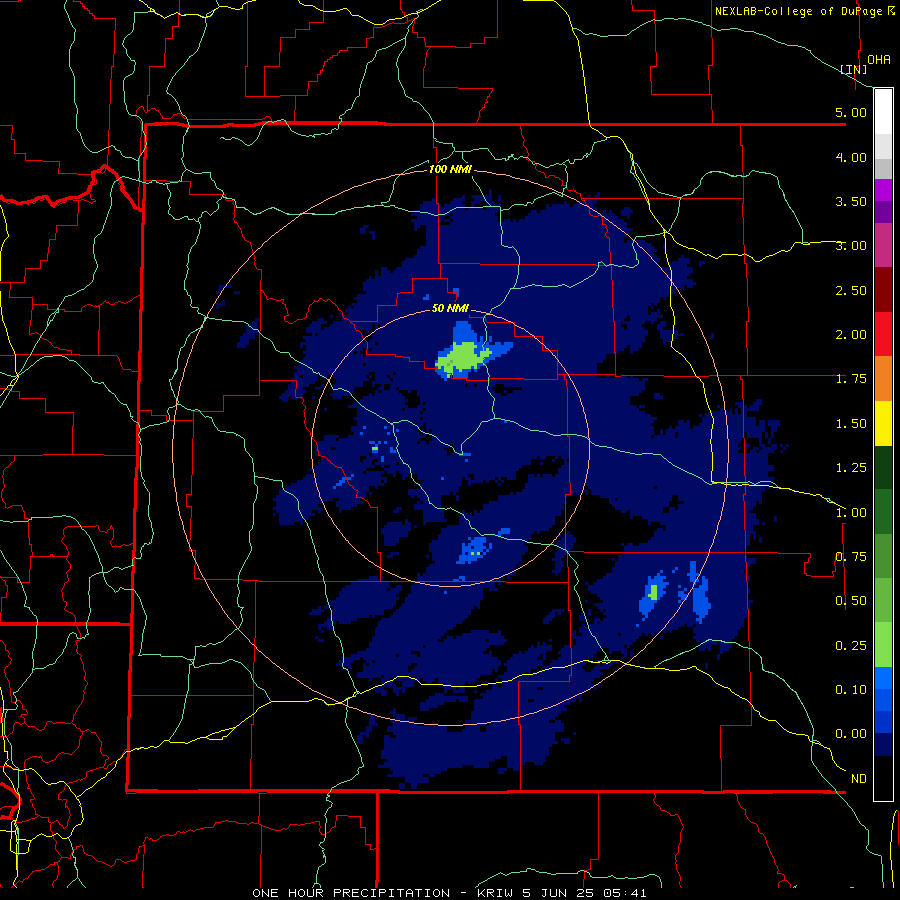900x900 pixels.
Task: Click the pink 3.00 legend swatch
Action: click(883, 245)
